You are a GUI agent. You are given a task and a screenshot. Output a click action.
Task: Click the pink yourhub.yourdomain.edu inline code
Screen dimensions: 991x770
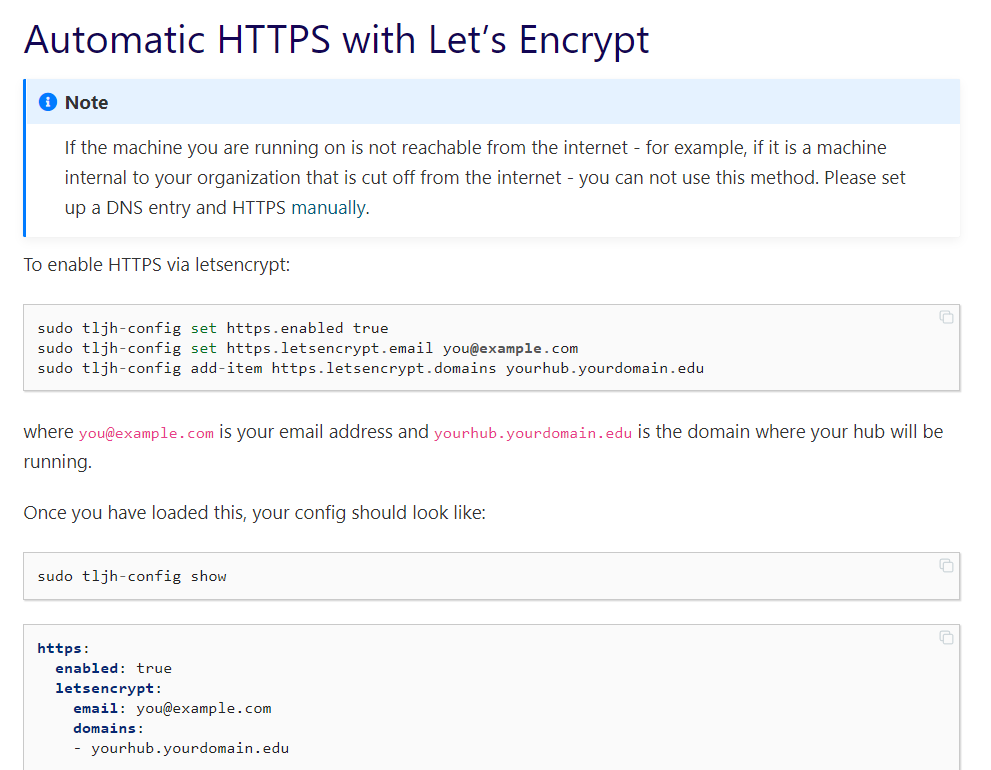[x=533, y=433]
